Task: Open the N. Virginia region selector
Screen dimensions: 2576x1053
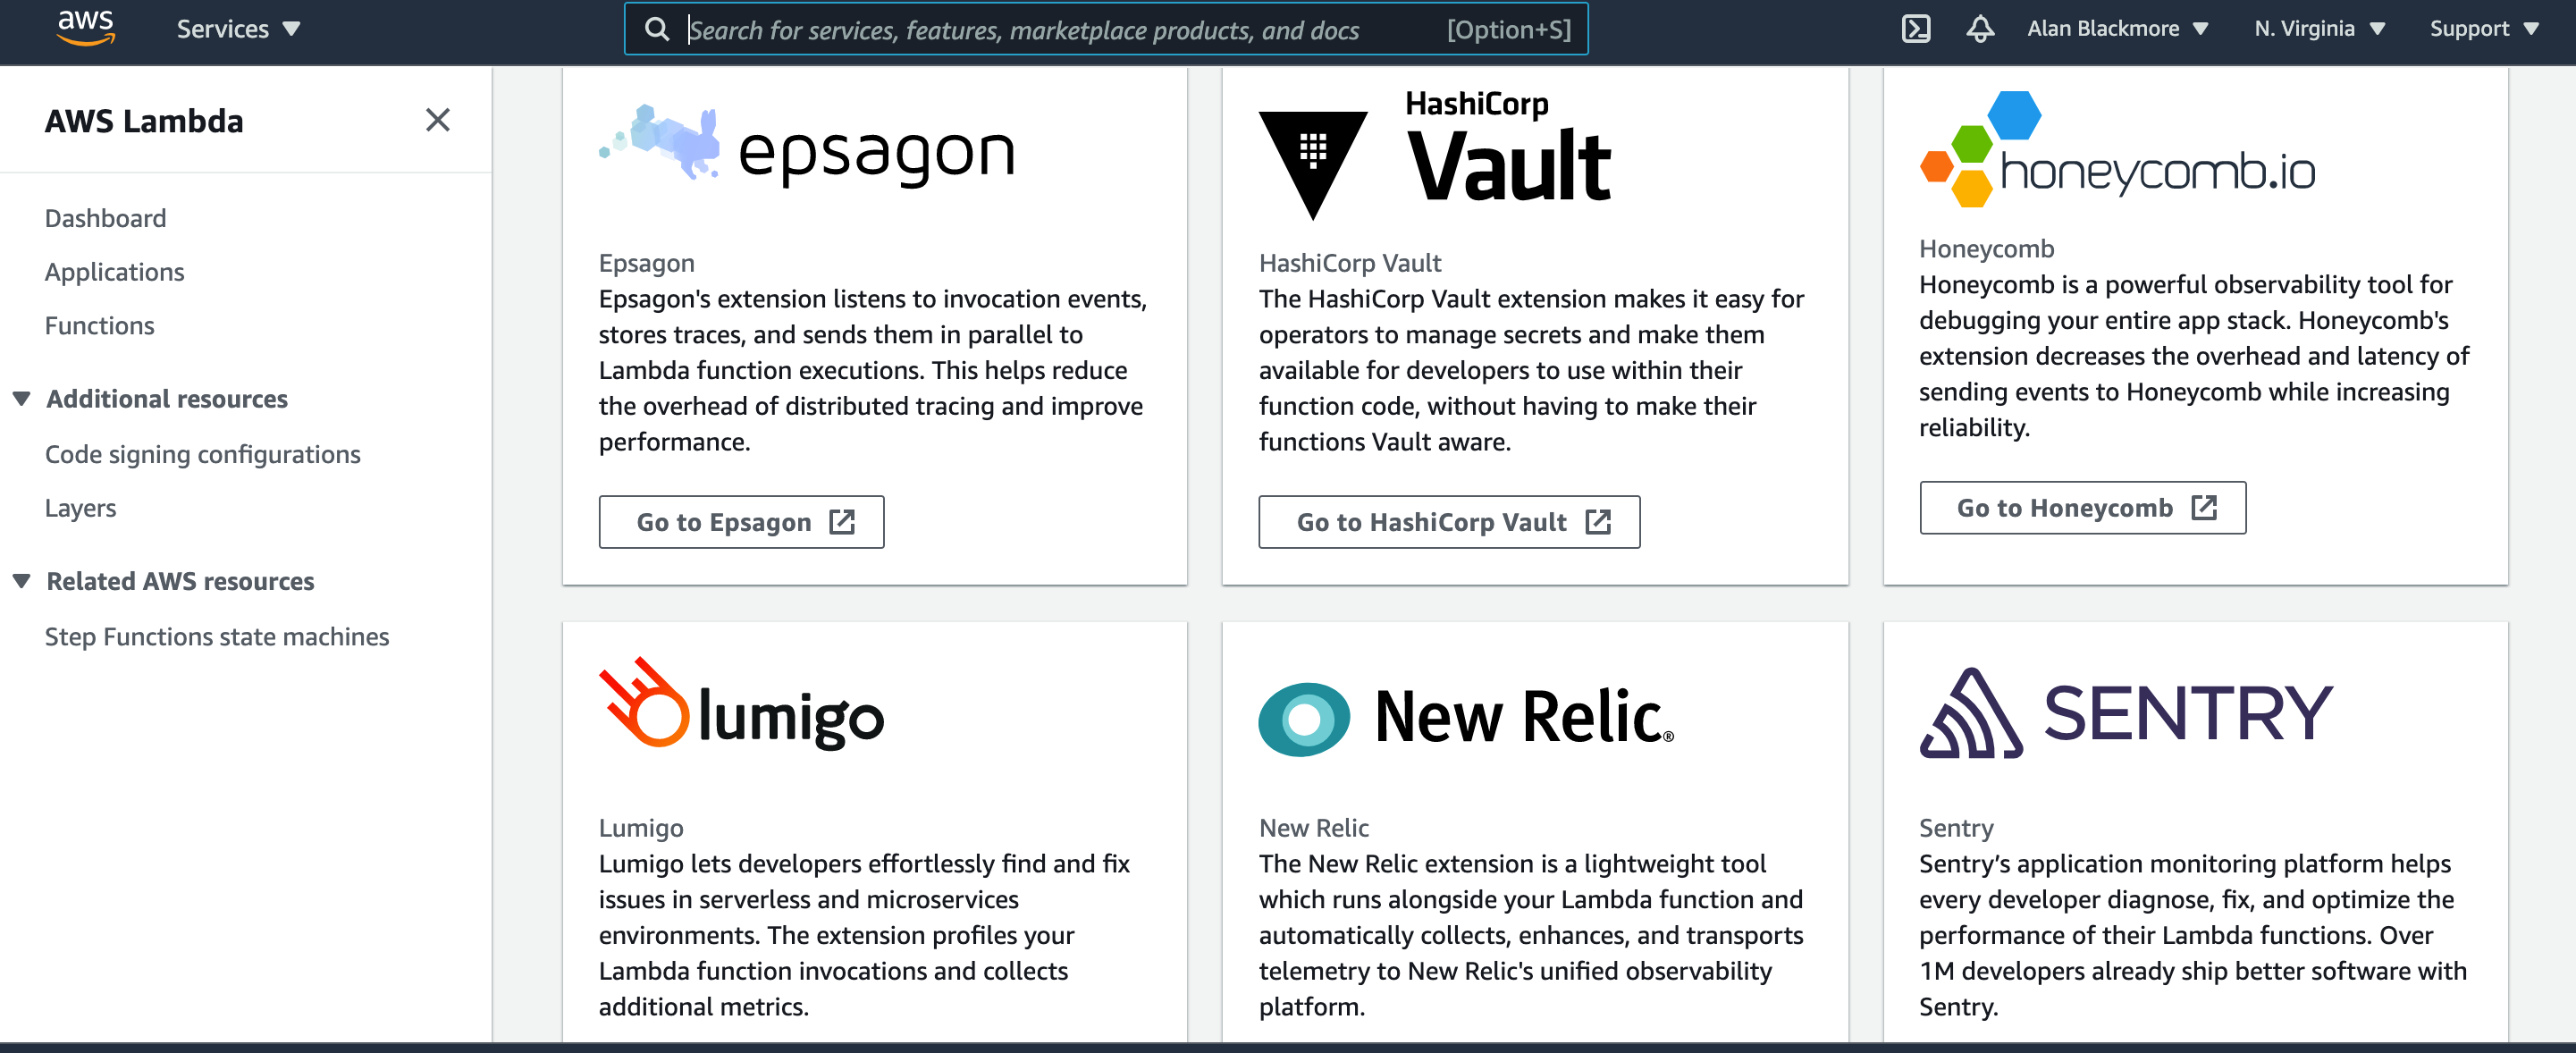Action: pyautogui.click(x=2319, y=29)
